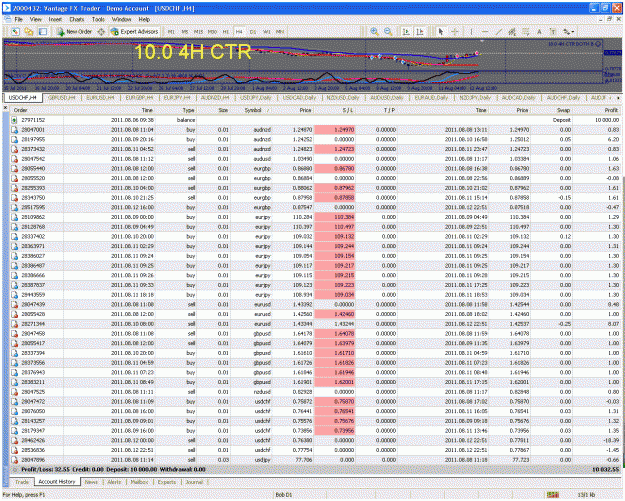Select the H1 timeframe
The height and width of the screenshot is (501, 625).
(226, 32)
